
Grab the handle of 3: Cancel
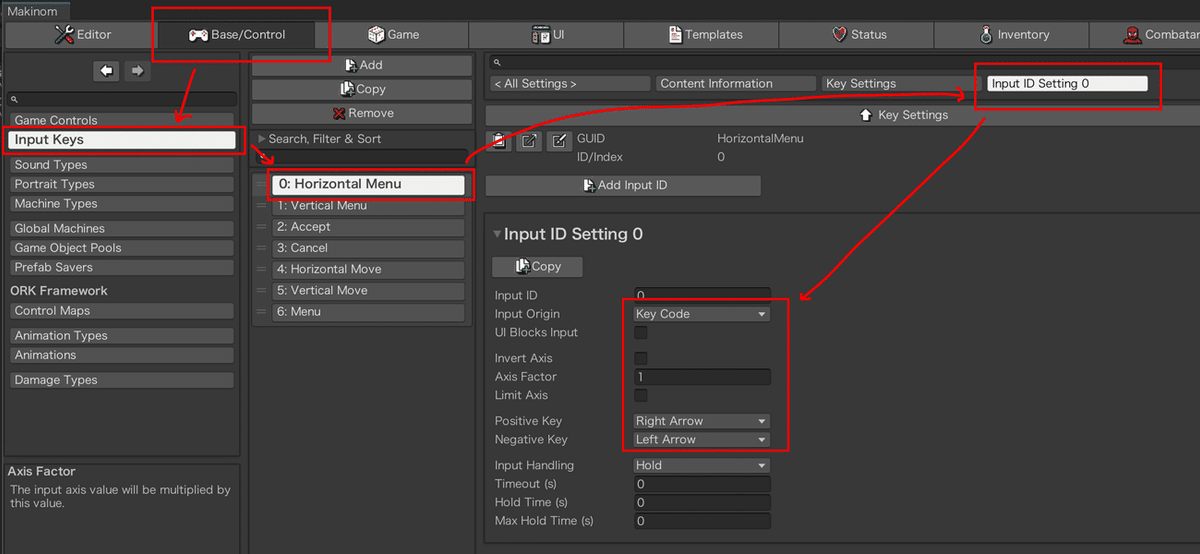(262, 248)
